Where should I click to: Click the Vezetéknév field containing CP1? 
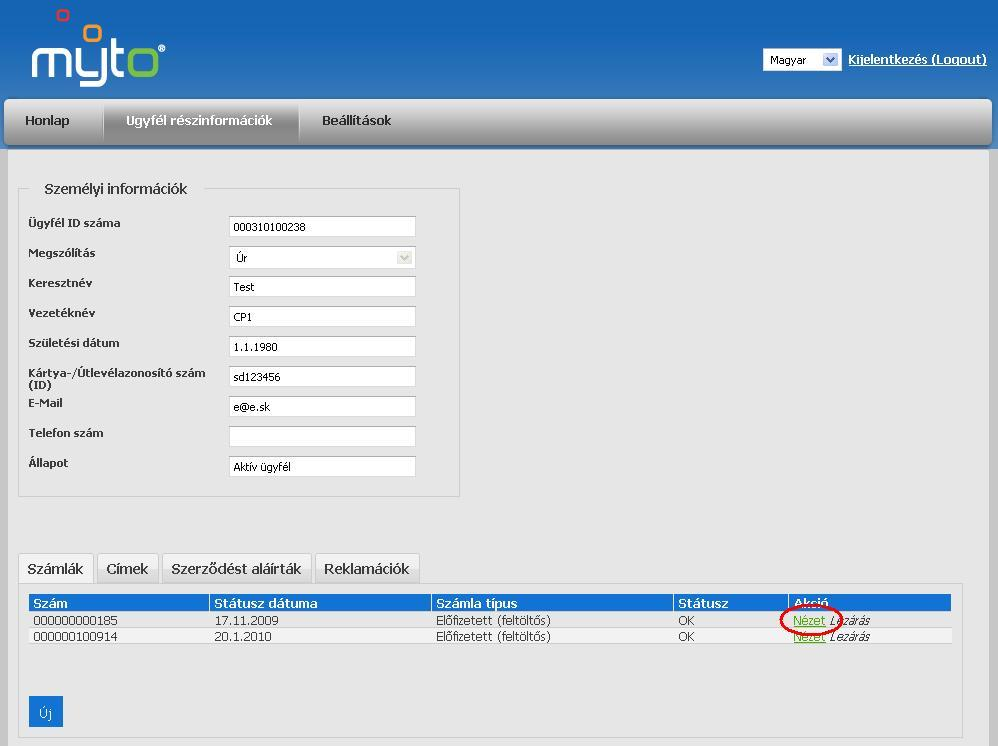[322, 316]
